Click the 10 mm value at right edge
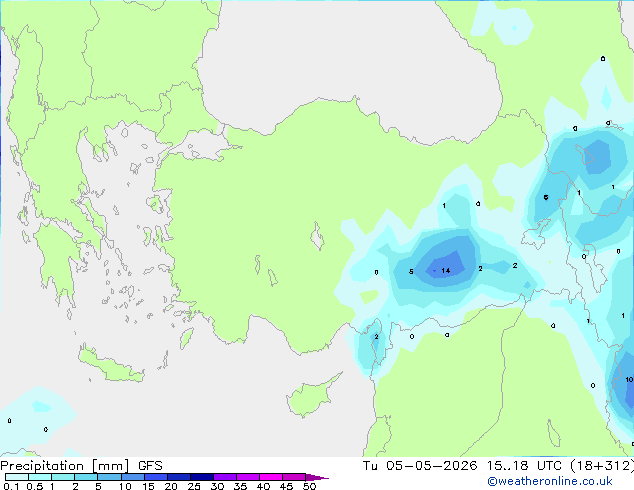This screenshot has height=490, width=634. point(629,380)
